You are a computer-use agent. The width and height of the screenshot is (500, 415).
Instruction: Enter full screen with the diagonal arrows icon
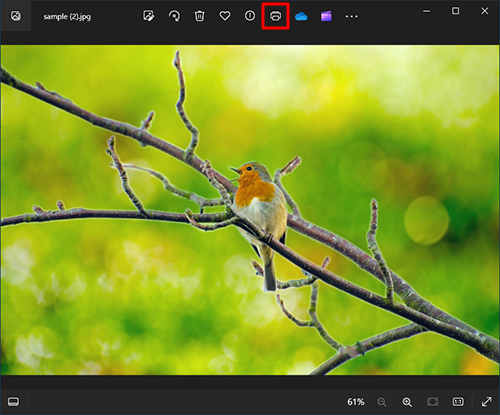[487, 402]
